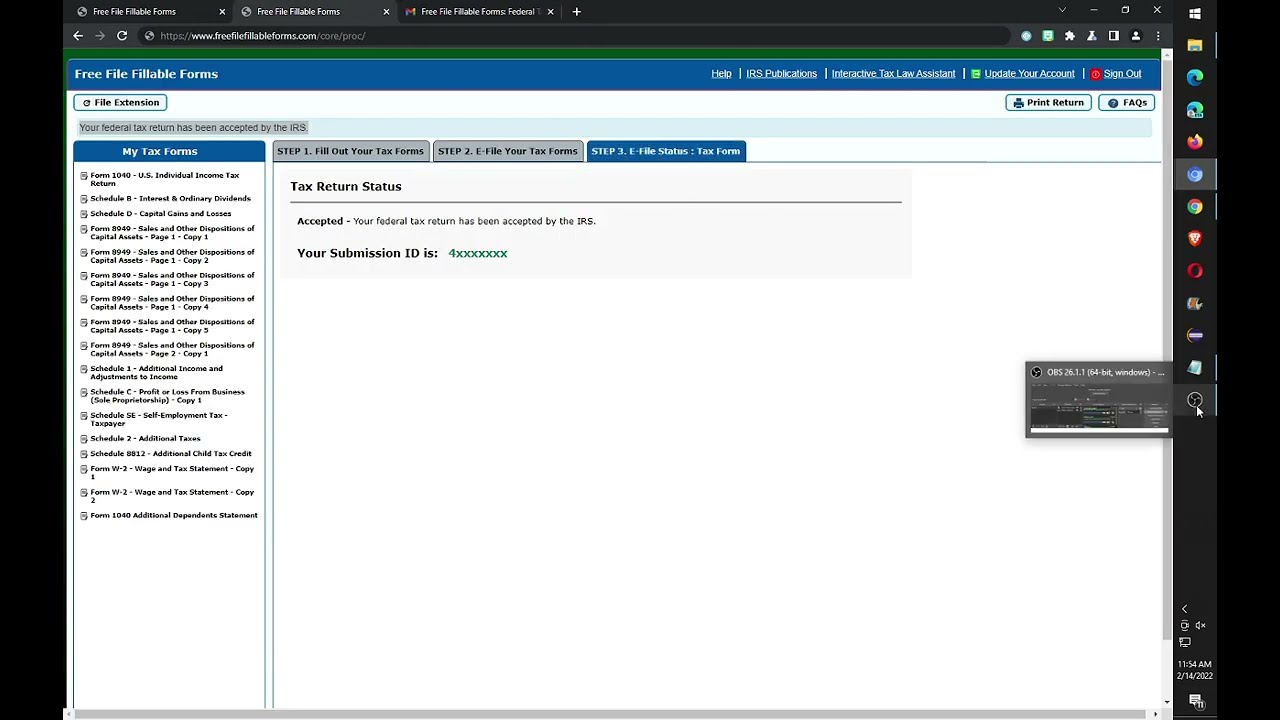Click form icon for Form 8949 Page 1 Copy 4
Image resolution: width=1280 pixels, height=720 pixels.
click(84, 299)
